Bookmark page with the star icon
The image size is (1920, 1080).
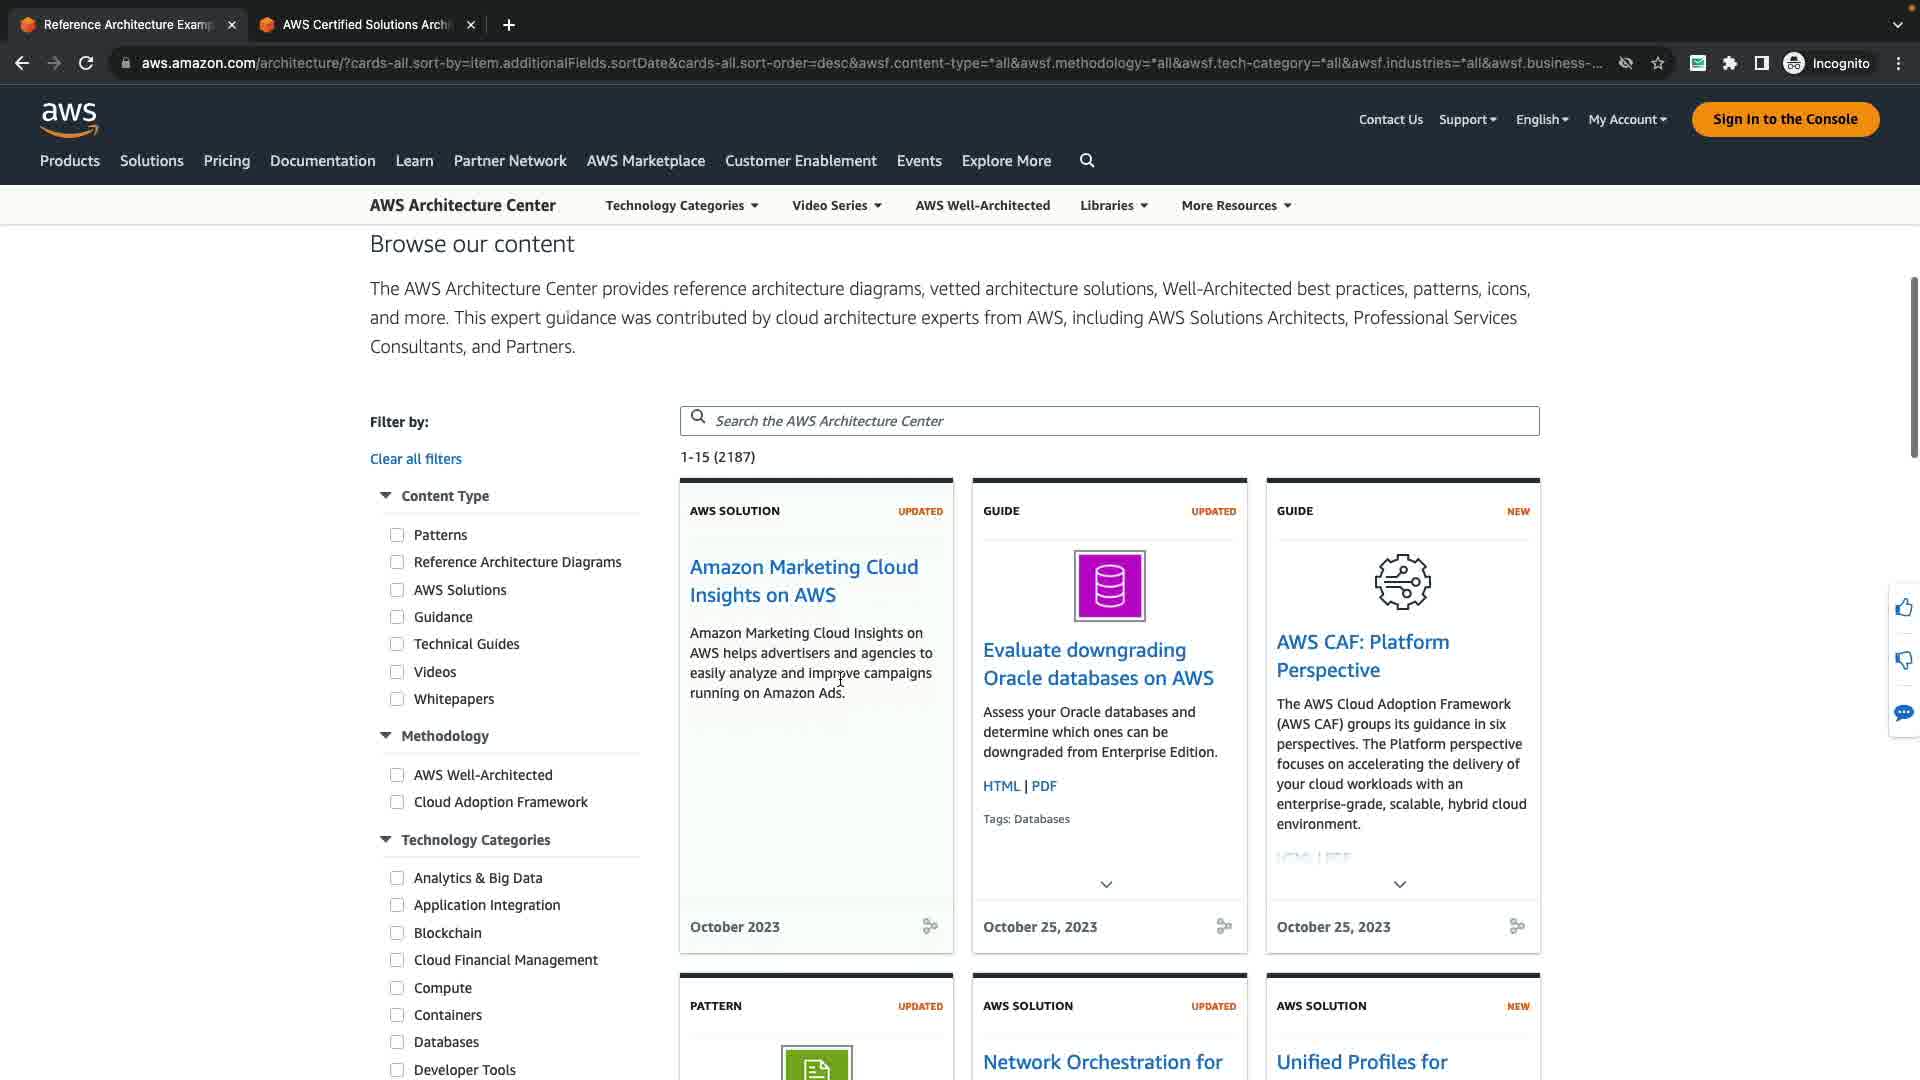[x=1658, y=63]
